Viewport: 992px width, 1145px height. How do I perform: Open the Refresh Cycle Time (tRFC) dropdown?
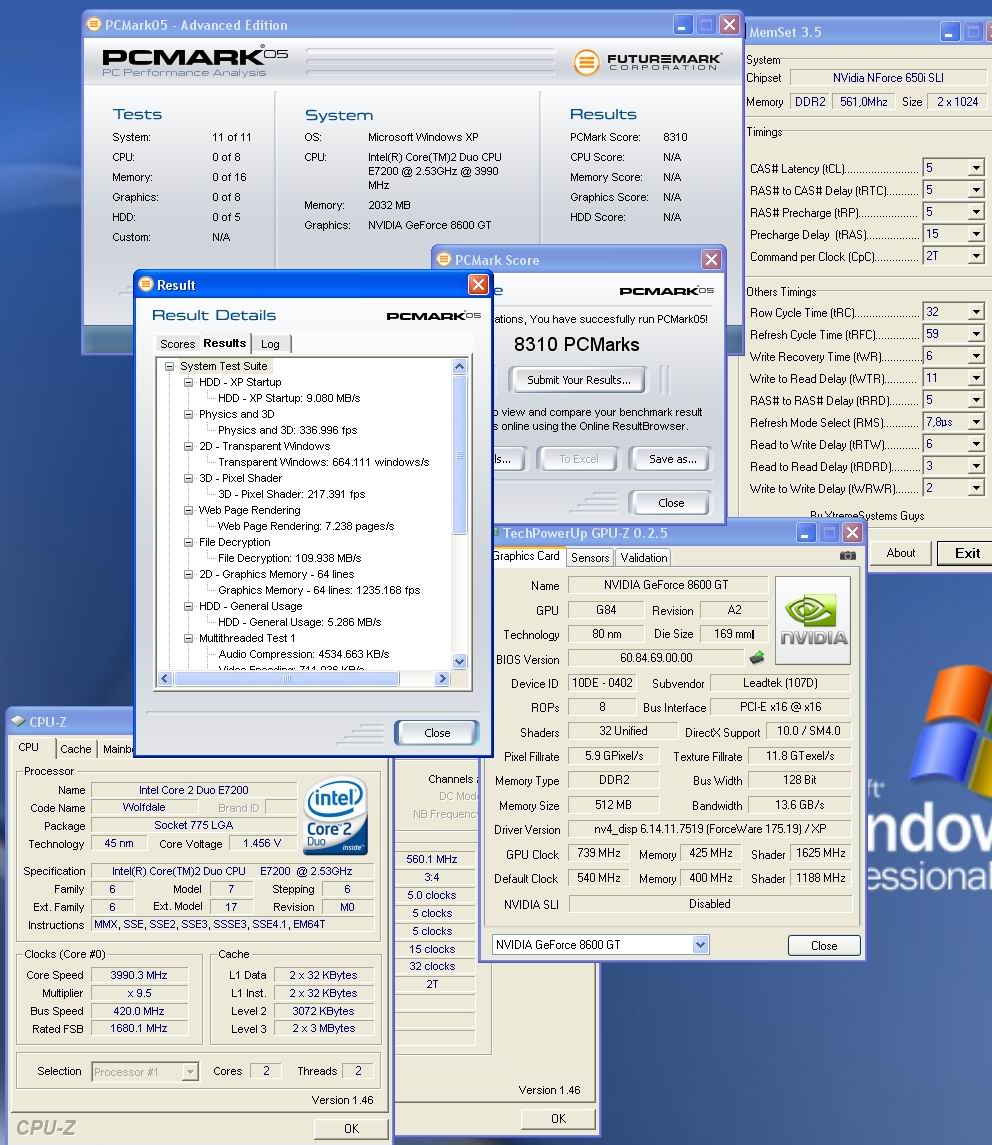(x=976, y=334)
